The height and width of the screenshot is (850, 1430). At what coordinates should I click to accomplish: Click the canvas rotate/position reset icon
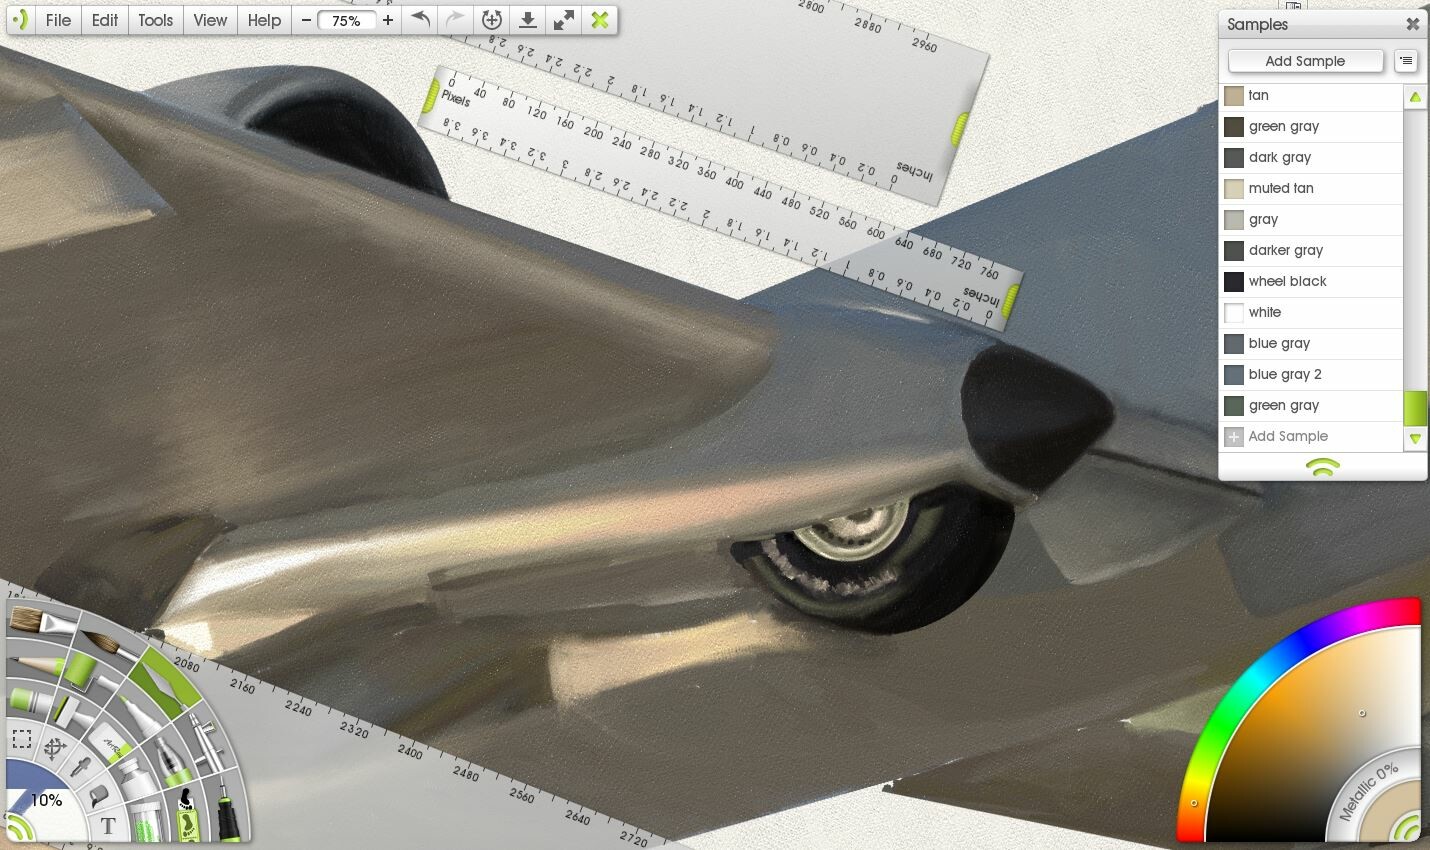coord(491,20)
